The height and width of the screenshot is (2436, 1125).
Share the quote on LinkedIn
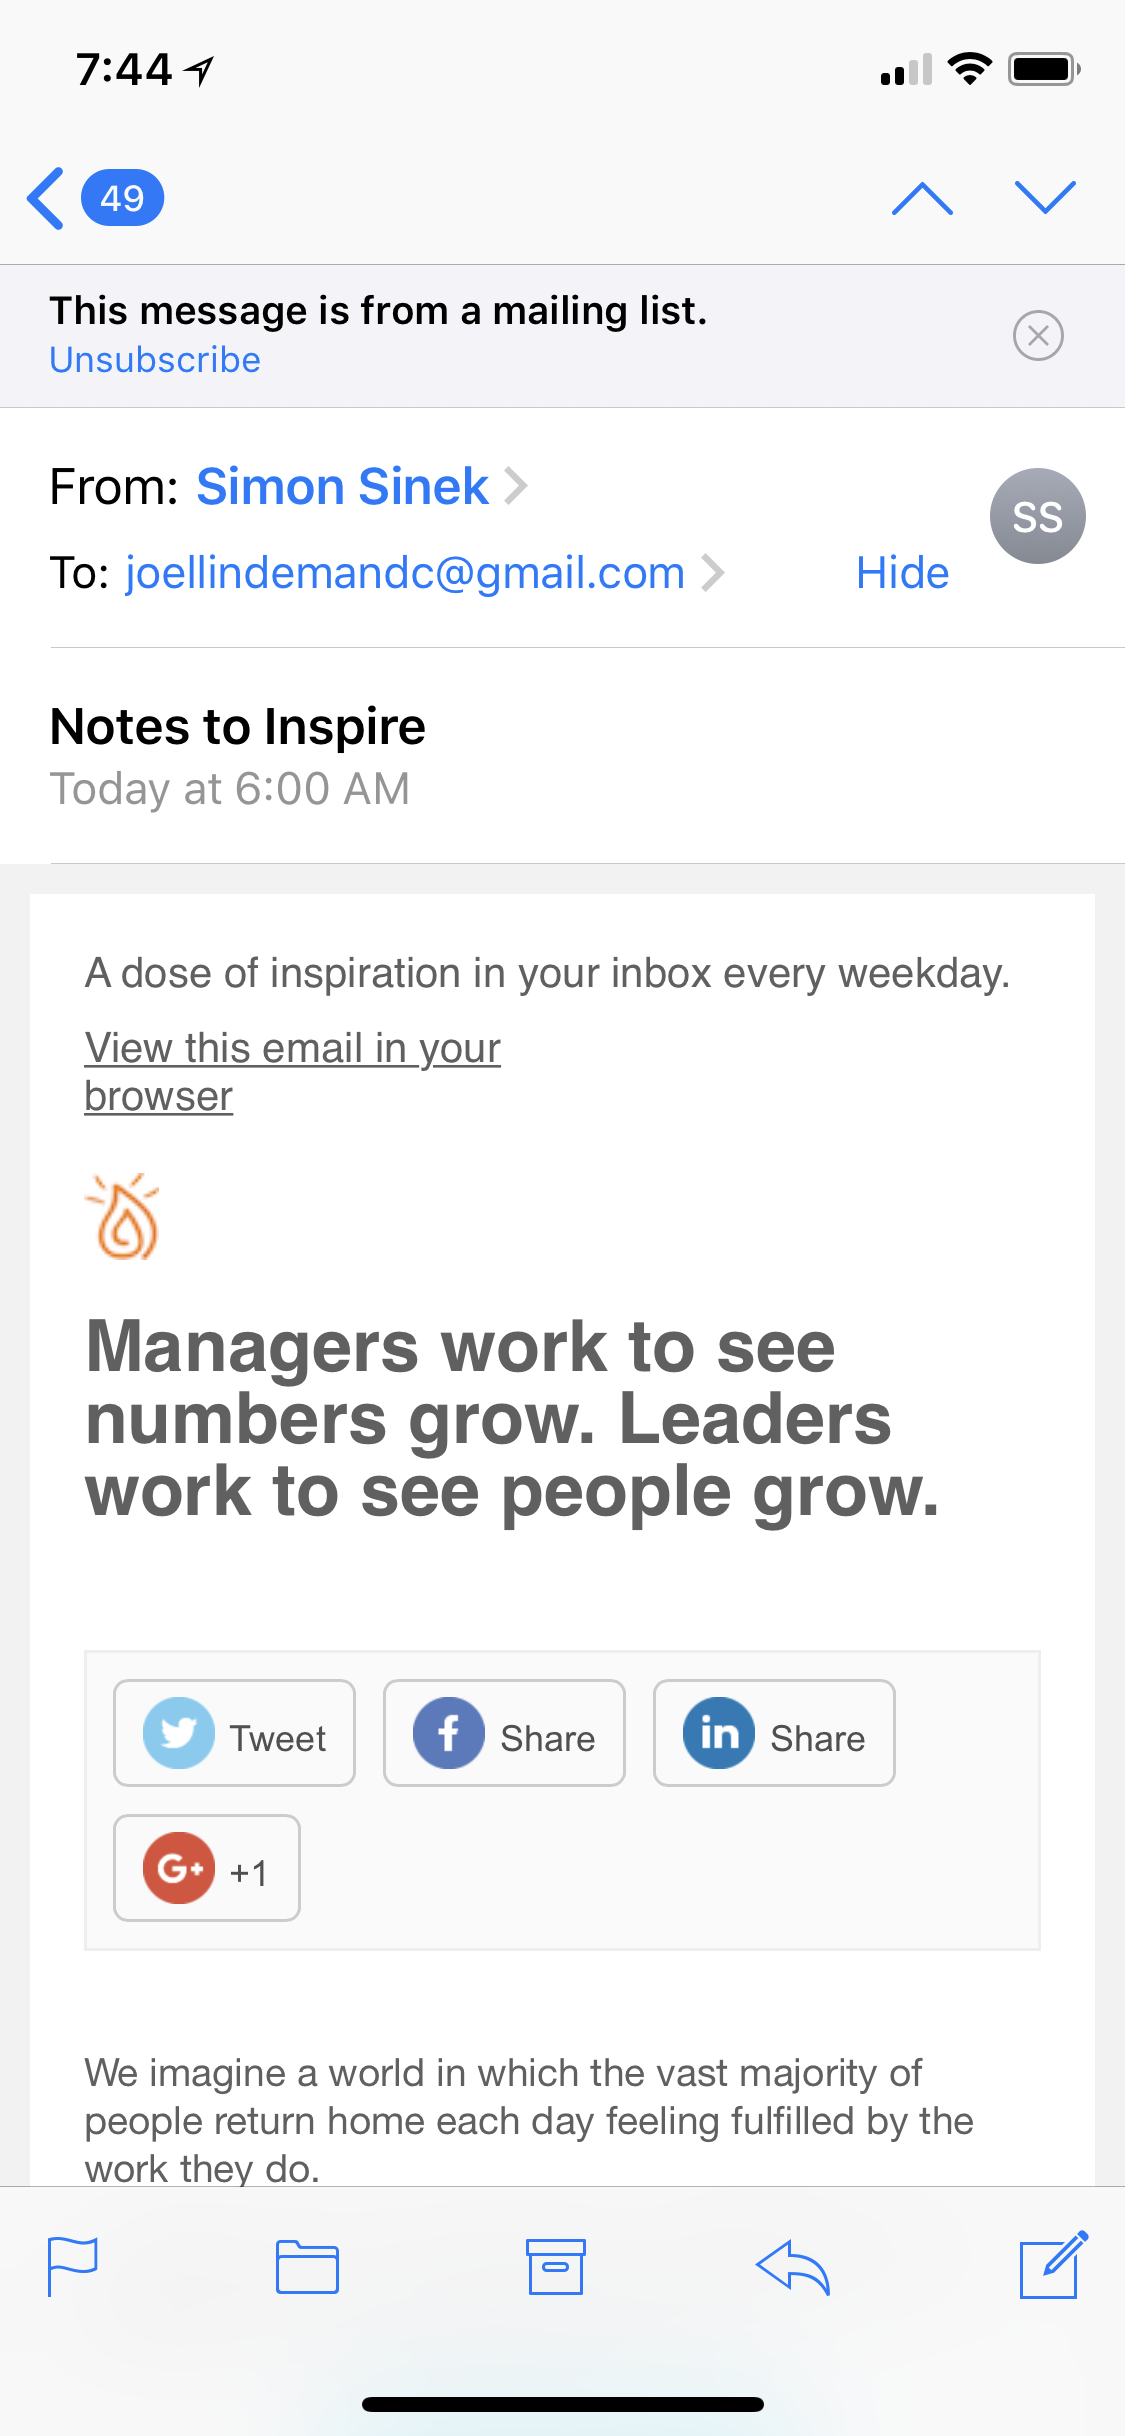coord(774,1733)
